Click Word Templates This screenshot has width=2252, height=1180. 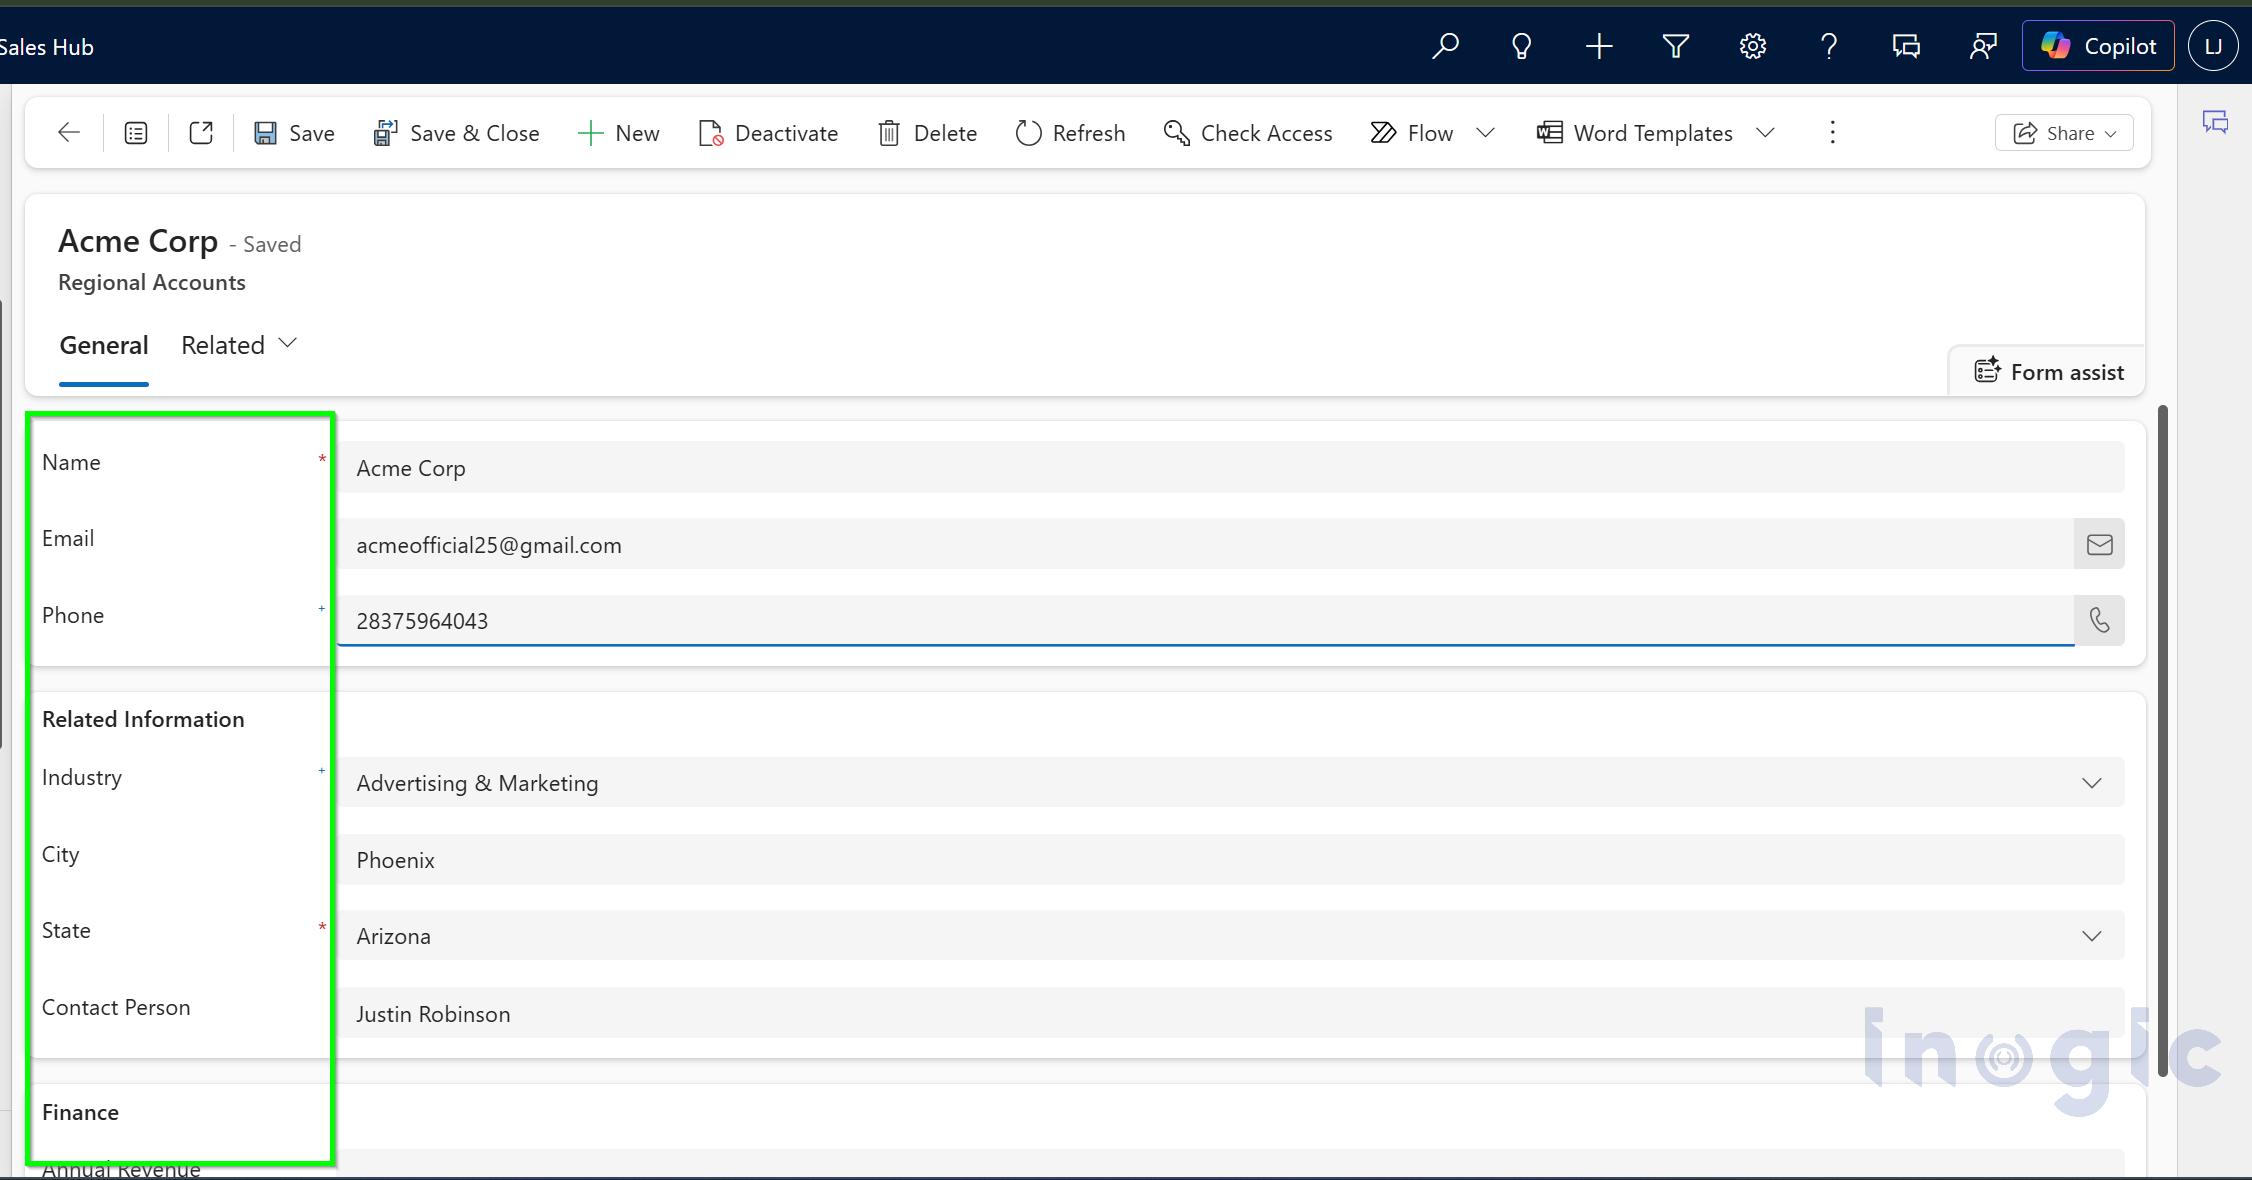pyautogui.click(x=1635, y=133)
